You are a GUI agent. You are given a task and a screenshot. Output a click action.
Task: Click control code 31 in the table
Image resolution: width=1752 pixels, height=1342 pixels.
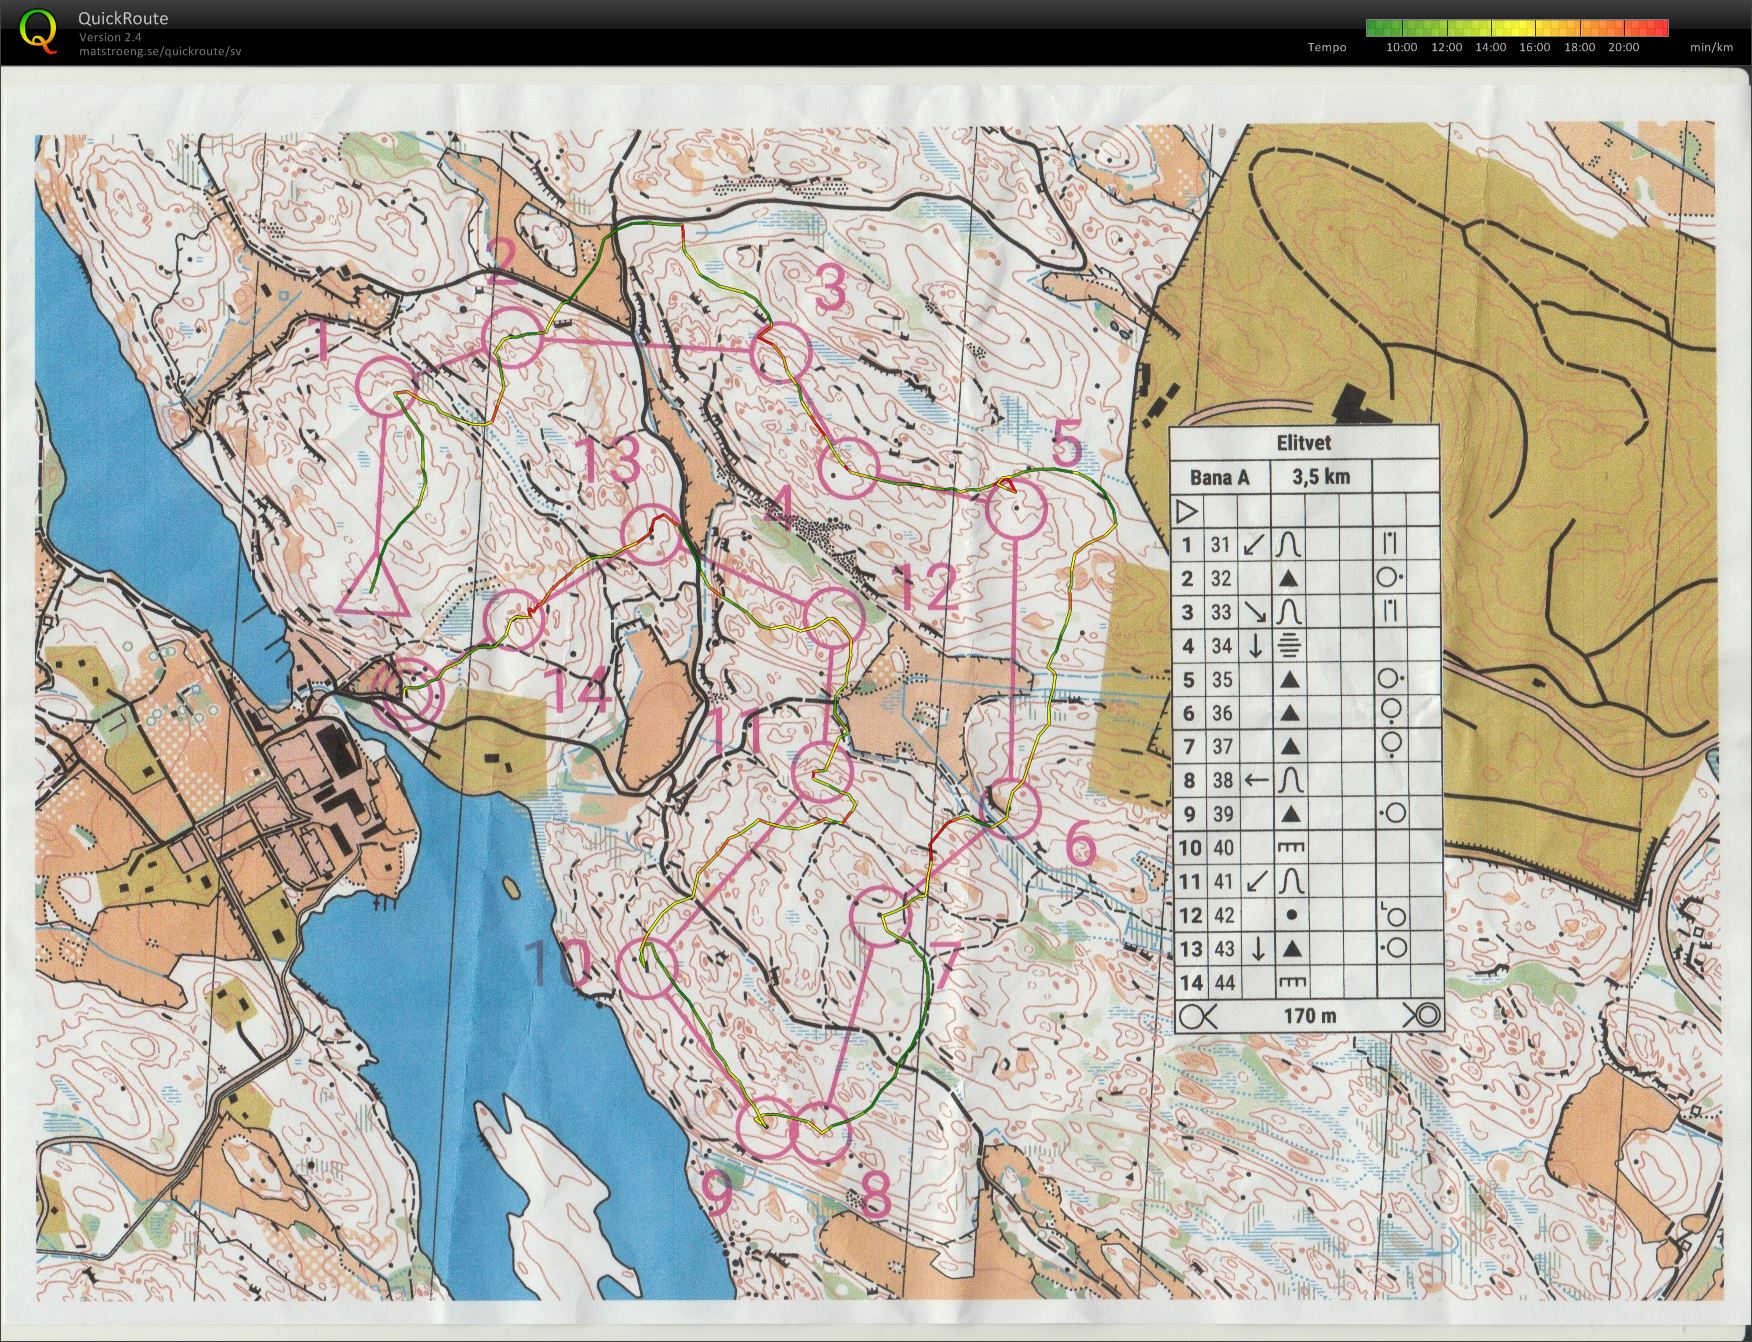[1221, 545]
